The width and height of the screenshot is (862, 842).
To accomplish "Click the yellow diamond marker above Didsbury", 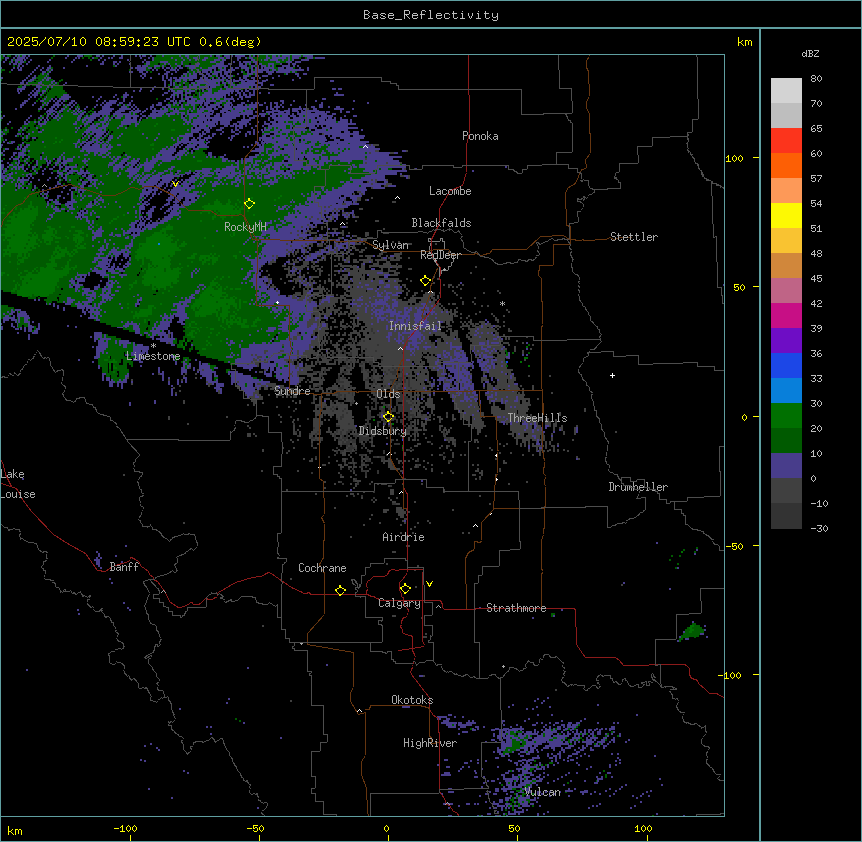I will click(x=388, y=417).
